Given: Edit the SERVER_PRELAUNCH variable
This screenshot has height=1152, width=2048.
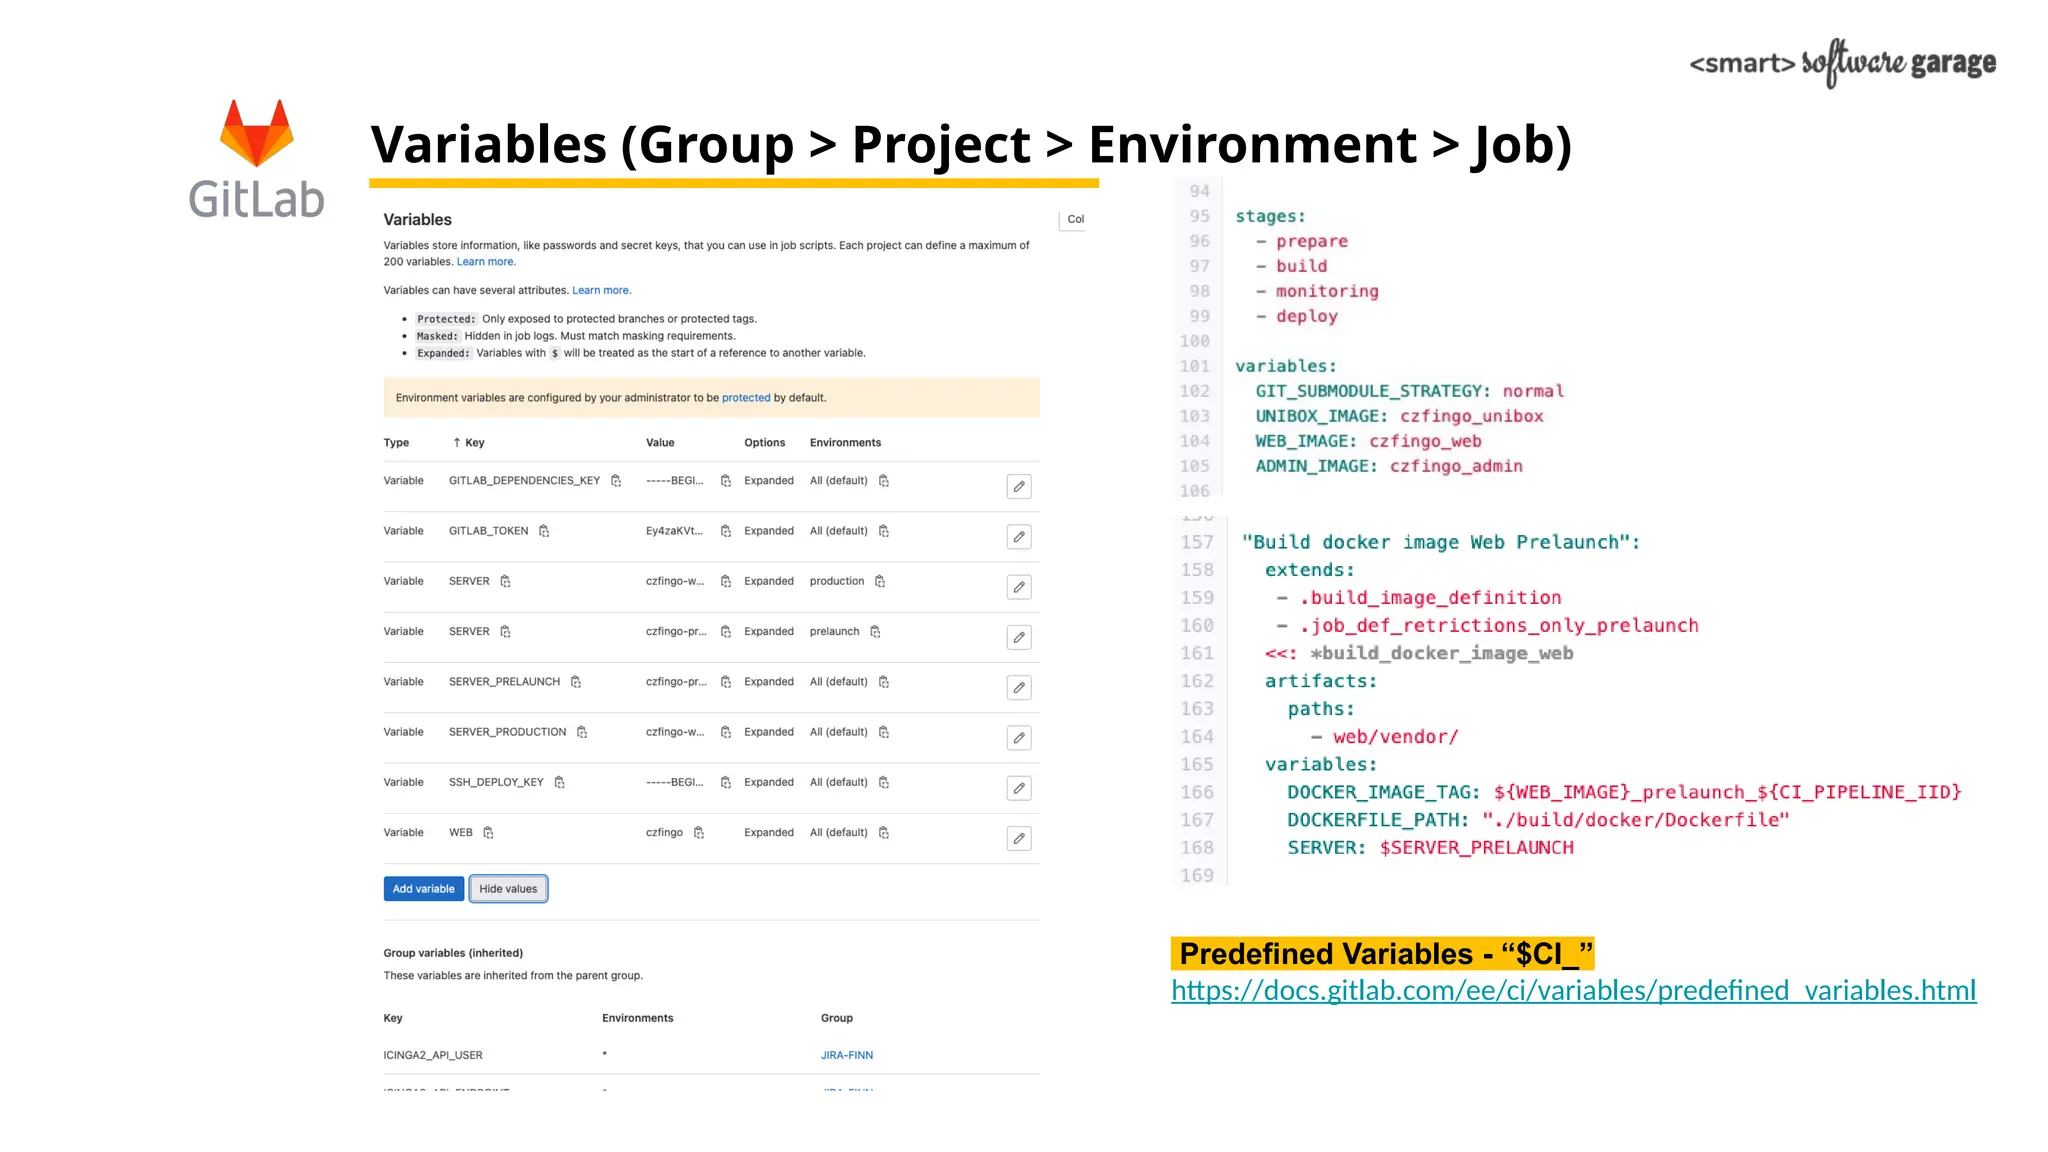Looking at the screenshot, I should [1018, 688].
